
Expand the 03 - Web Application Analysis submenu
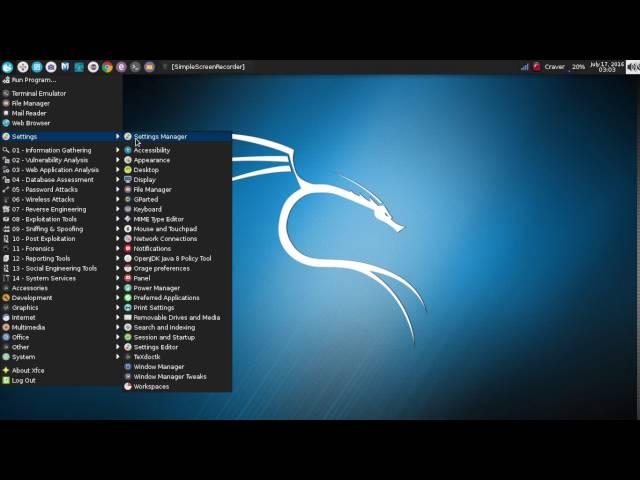coord(61,170)
